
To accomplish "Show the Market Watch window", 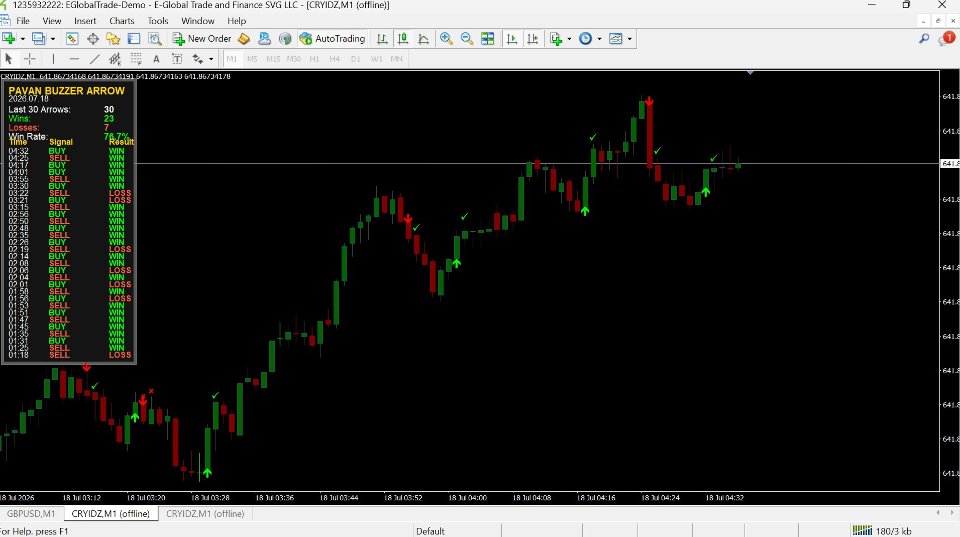I will click(x=72, y=39).
